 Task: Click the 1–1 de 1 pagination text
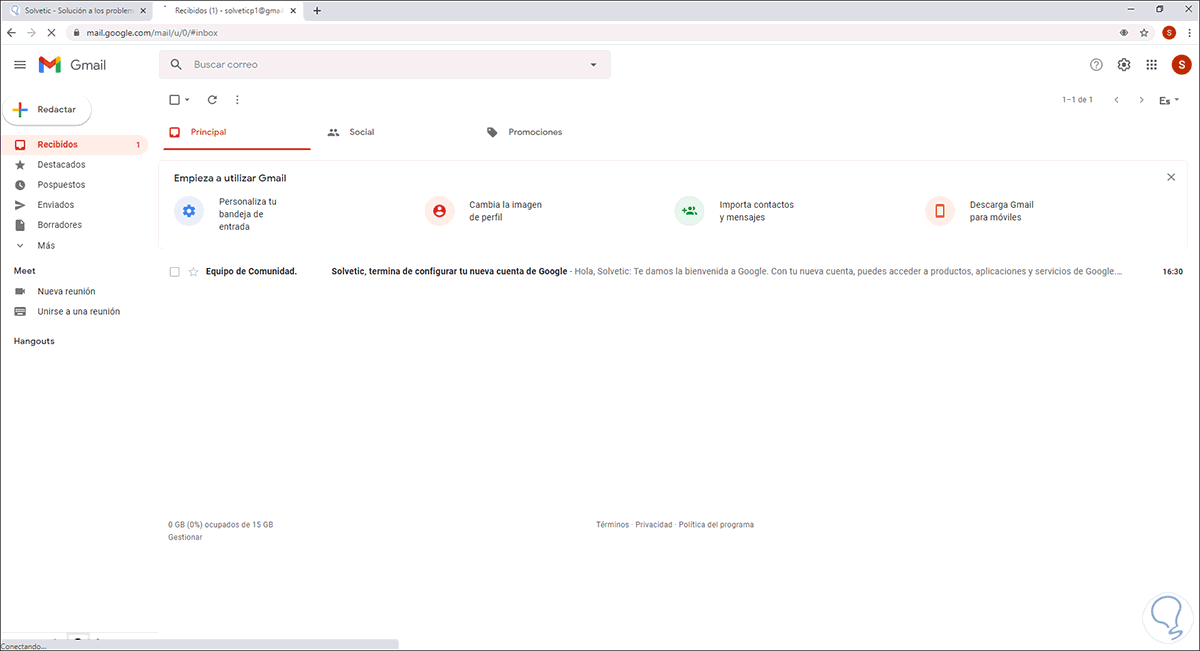point(1077,100)
